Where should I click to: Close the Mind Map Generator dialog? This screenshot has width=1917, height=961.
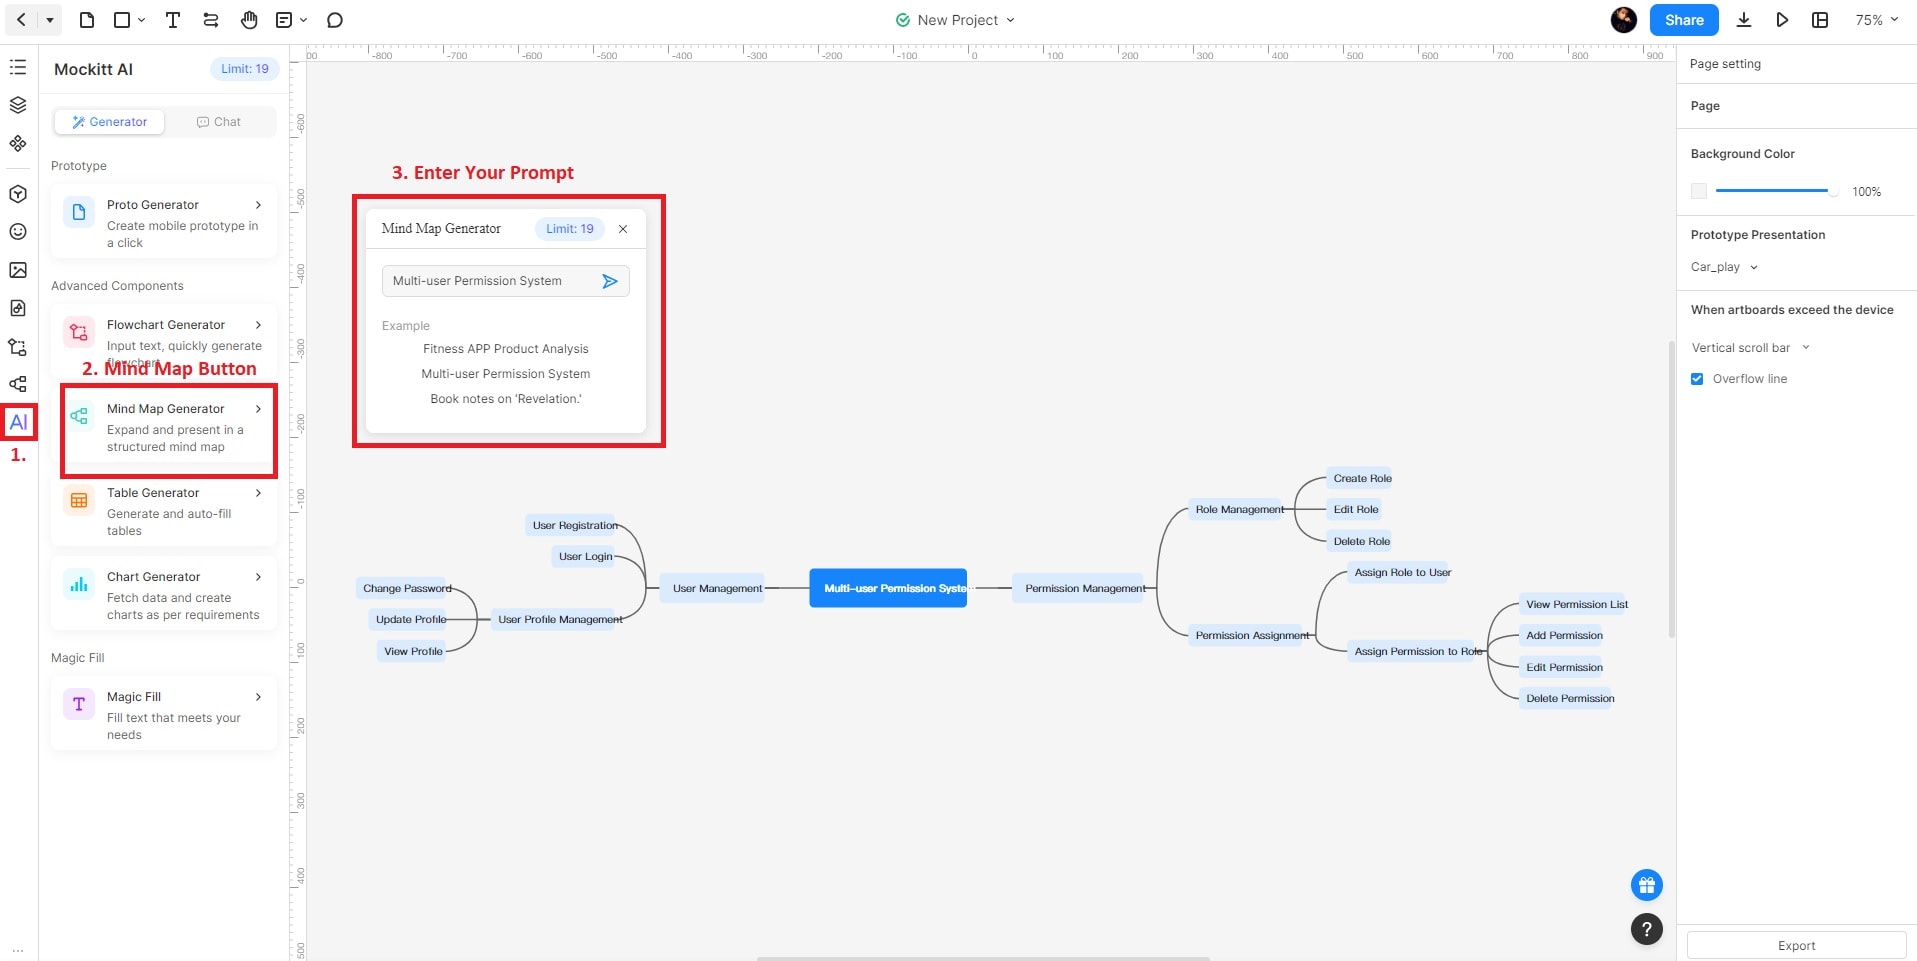click(x=623, y=229)
